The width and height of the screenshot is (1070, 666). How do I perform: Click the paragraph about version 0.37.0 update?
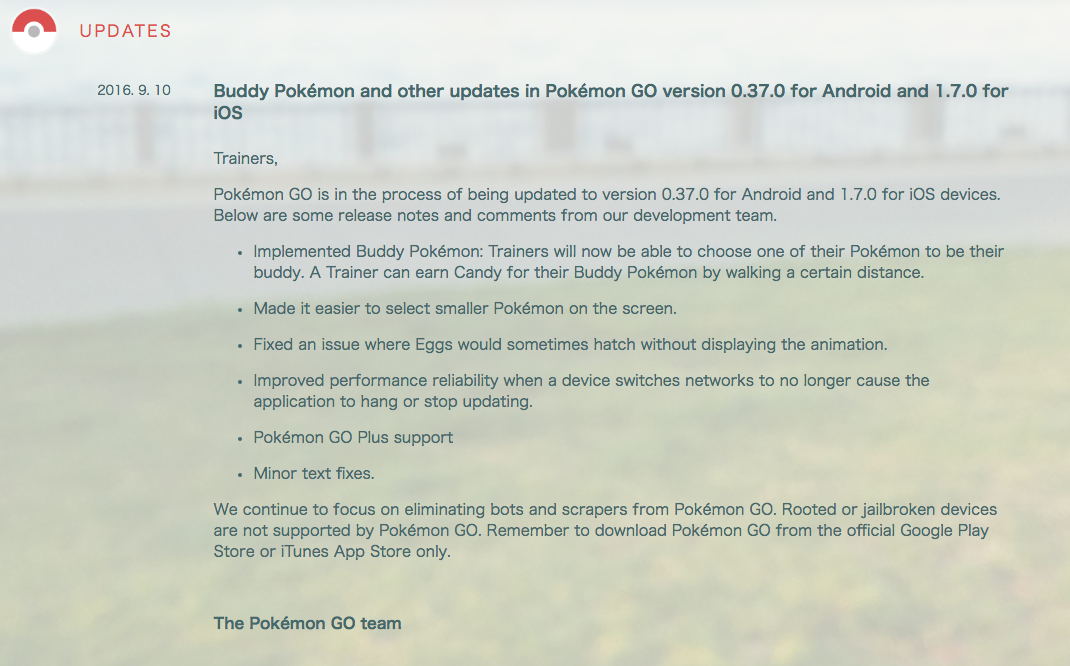click(x=607, y=205)
